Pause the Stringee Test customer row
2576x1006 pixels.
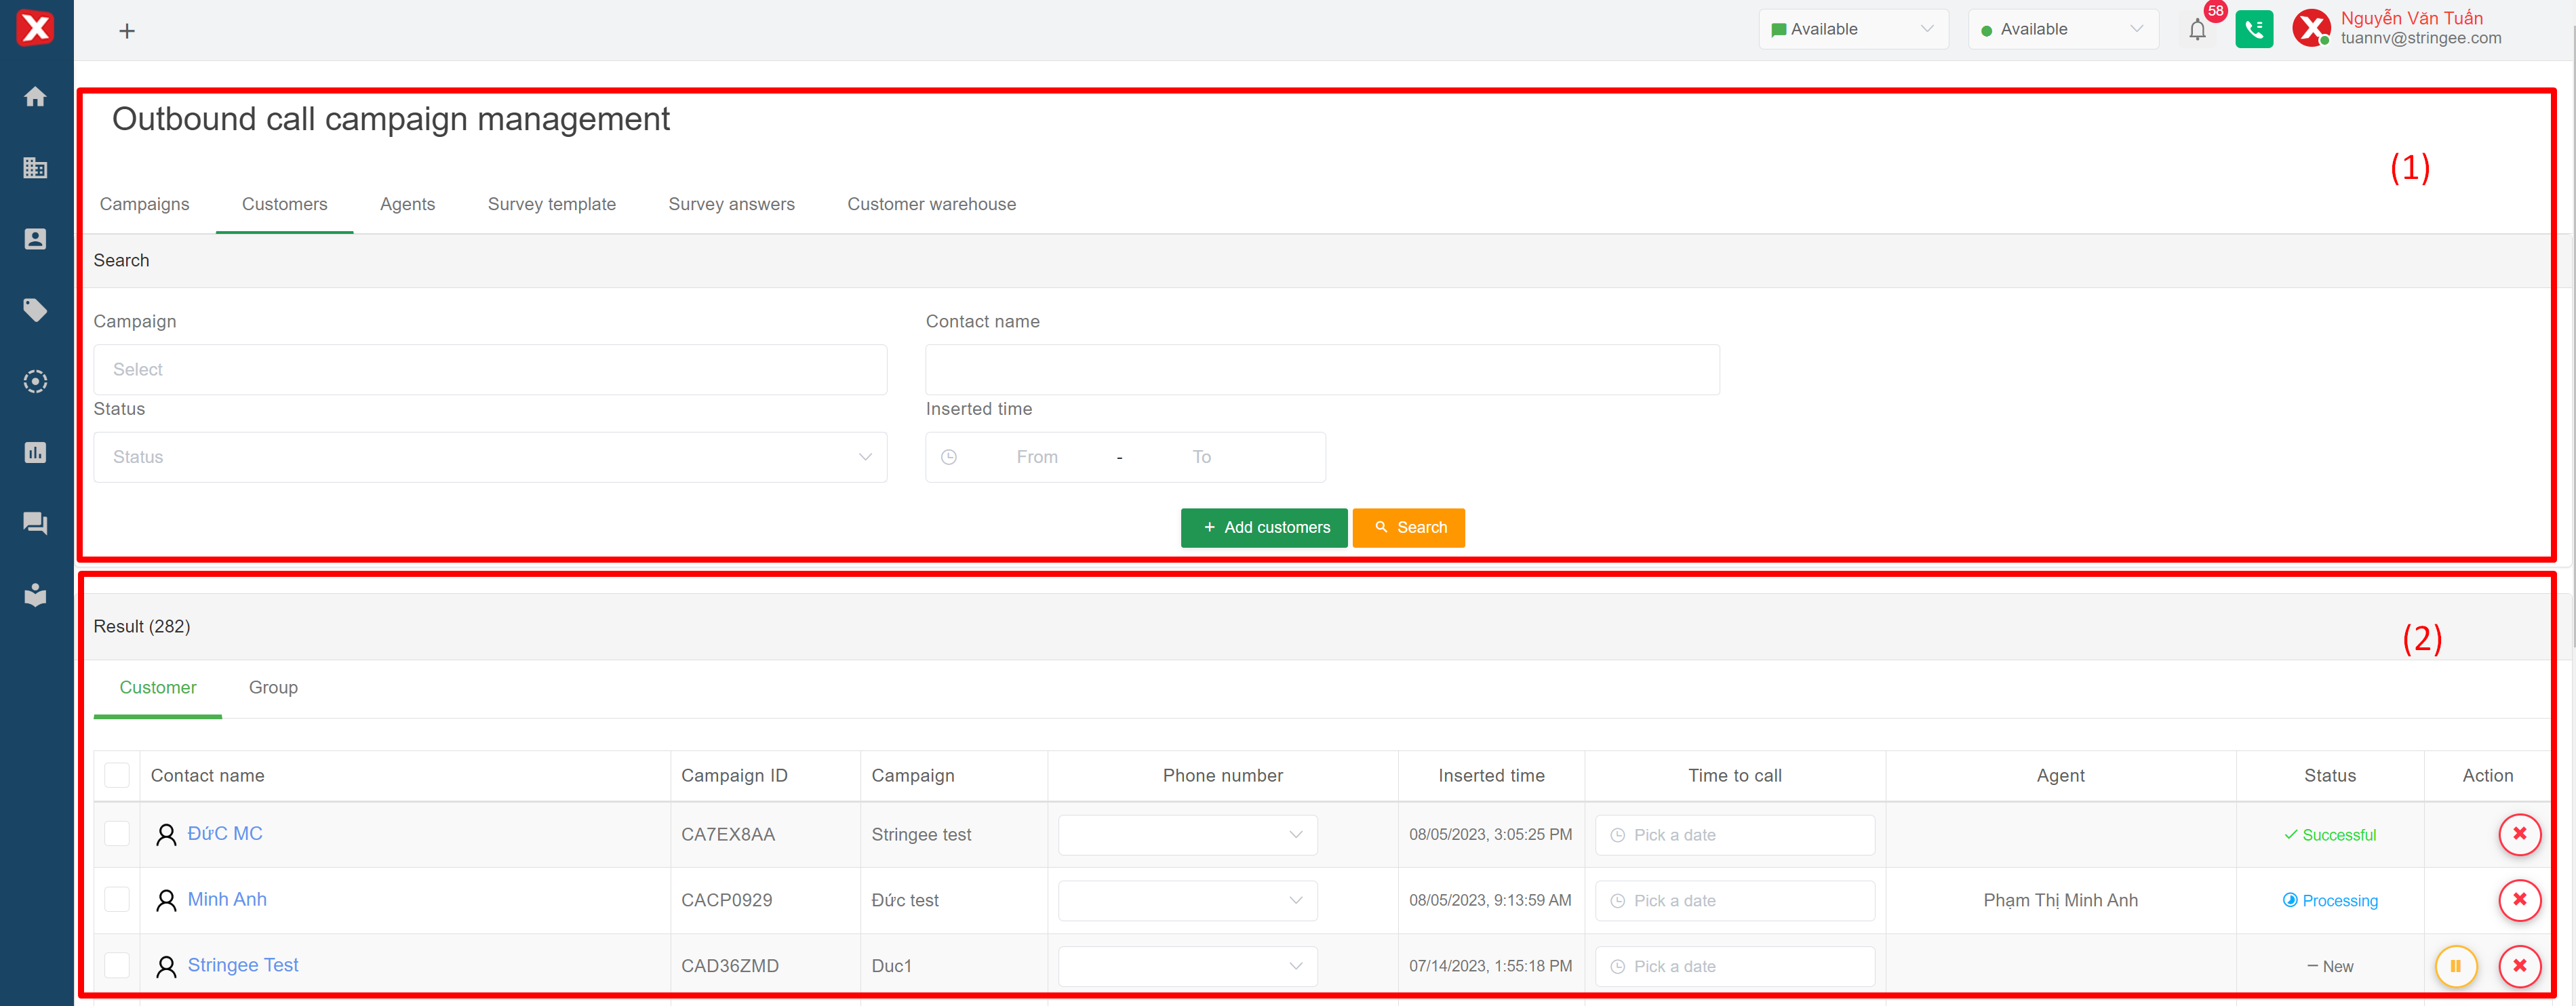pos(2455,966)
